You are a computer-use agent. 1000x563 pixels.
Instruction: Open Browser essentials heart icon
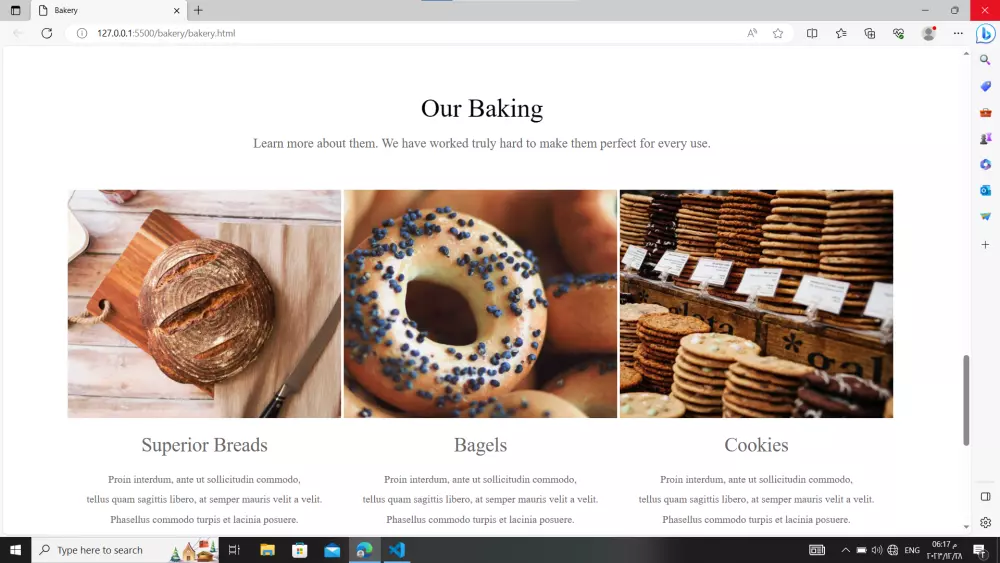(899, 33)
